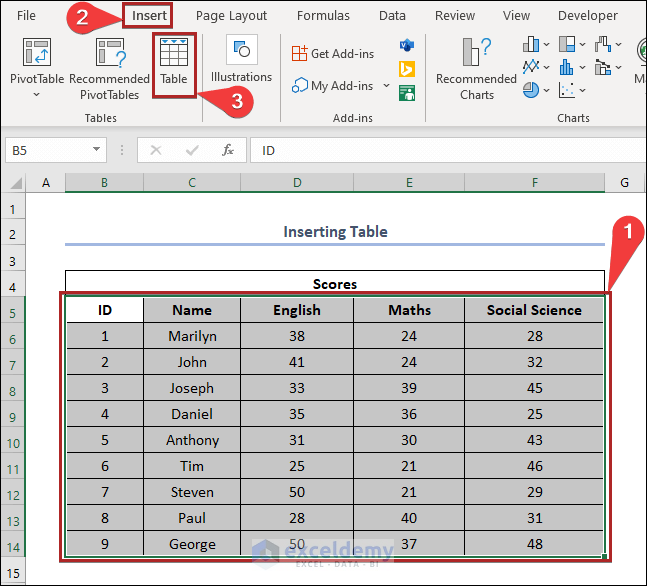This screenshot has height=586, width=647.
Task: Insert Combo Chart icon
Action: 603,67
